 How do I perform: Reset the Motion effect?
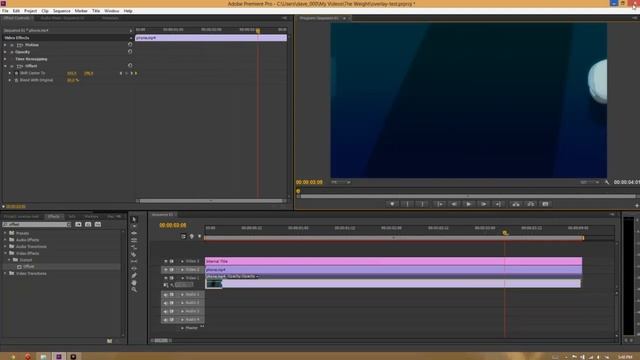click(130, 44)
